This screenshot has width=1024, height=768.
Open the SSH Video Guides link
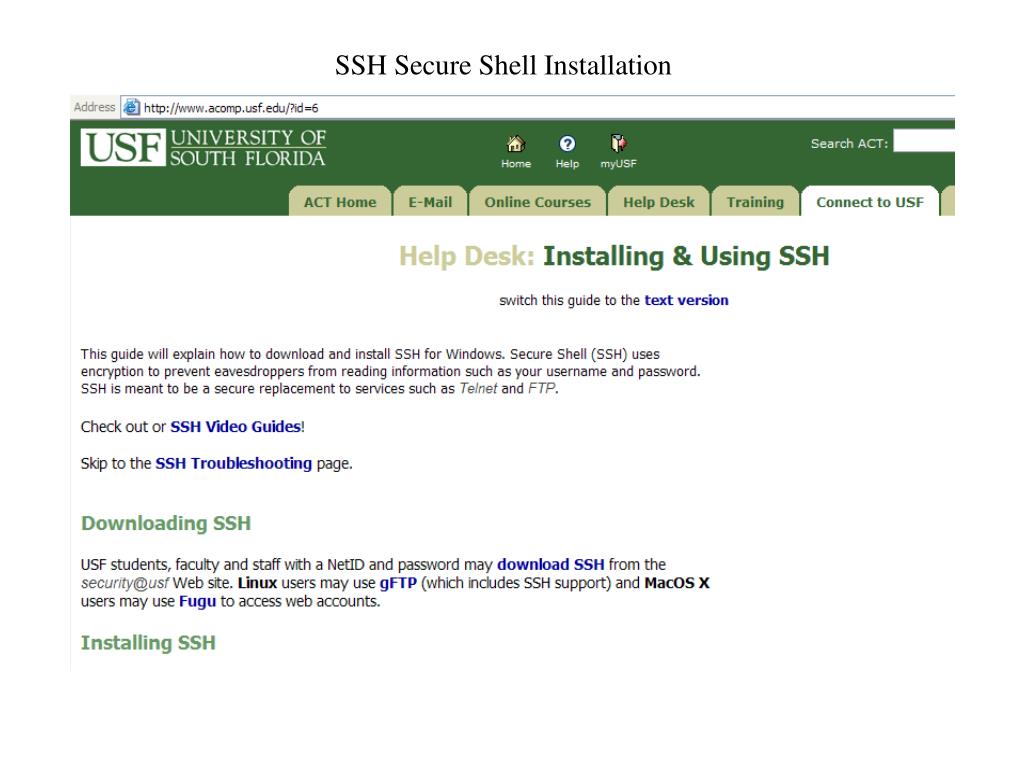[236, 427]
